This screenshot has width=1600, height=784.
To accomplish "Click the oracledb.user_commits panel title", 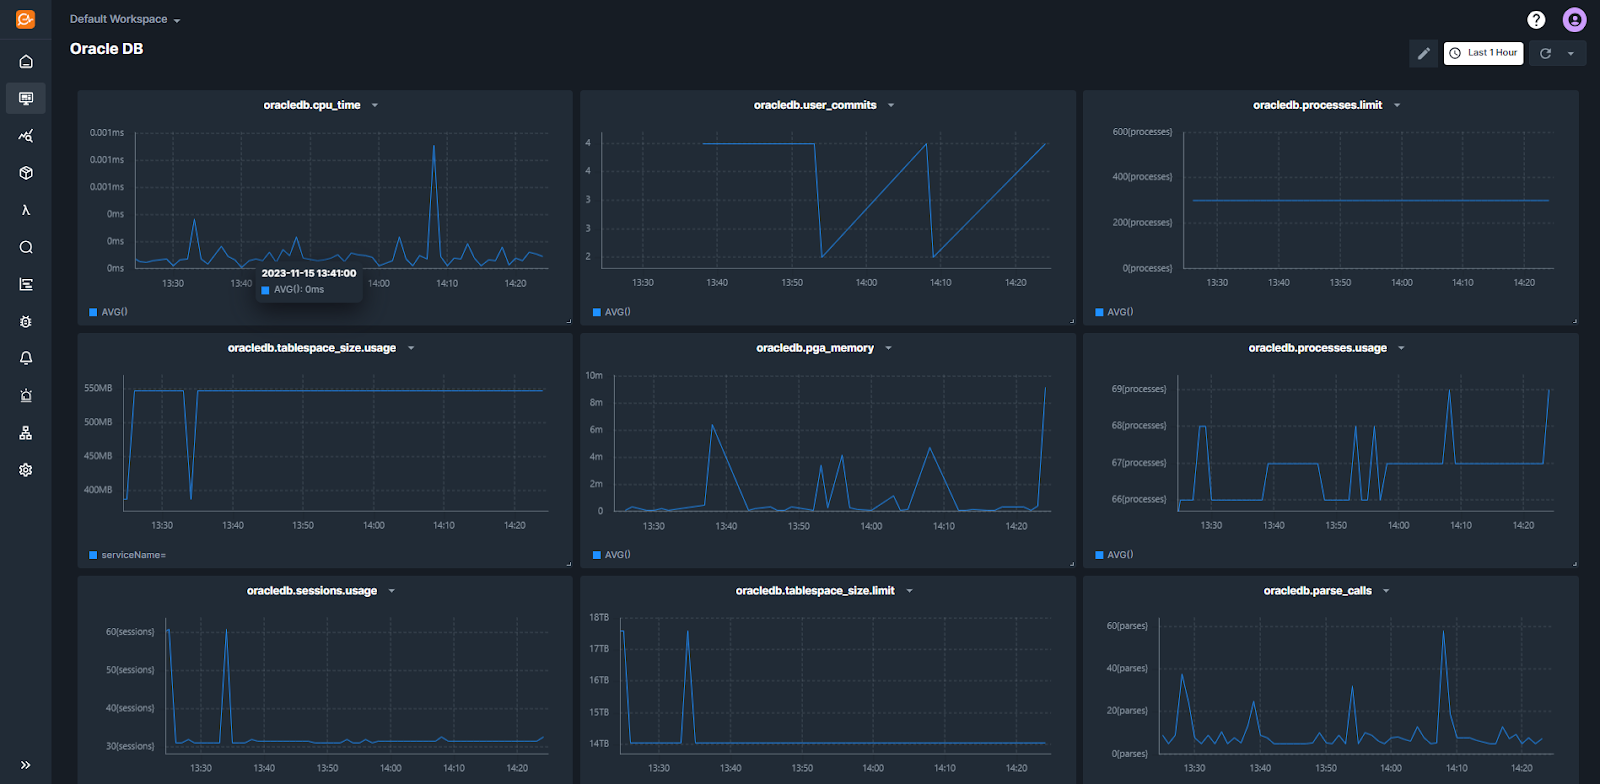I will coord(815,105).
